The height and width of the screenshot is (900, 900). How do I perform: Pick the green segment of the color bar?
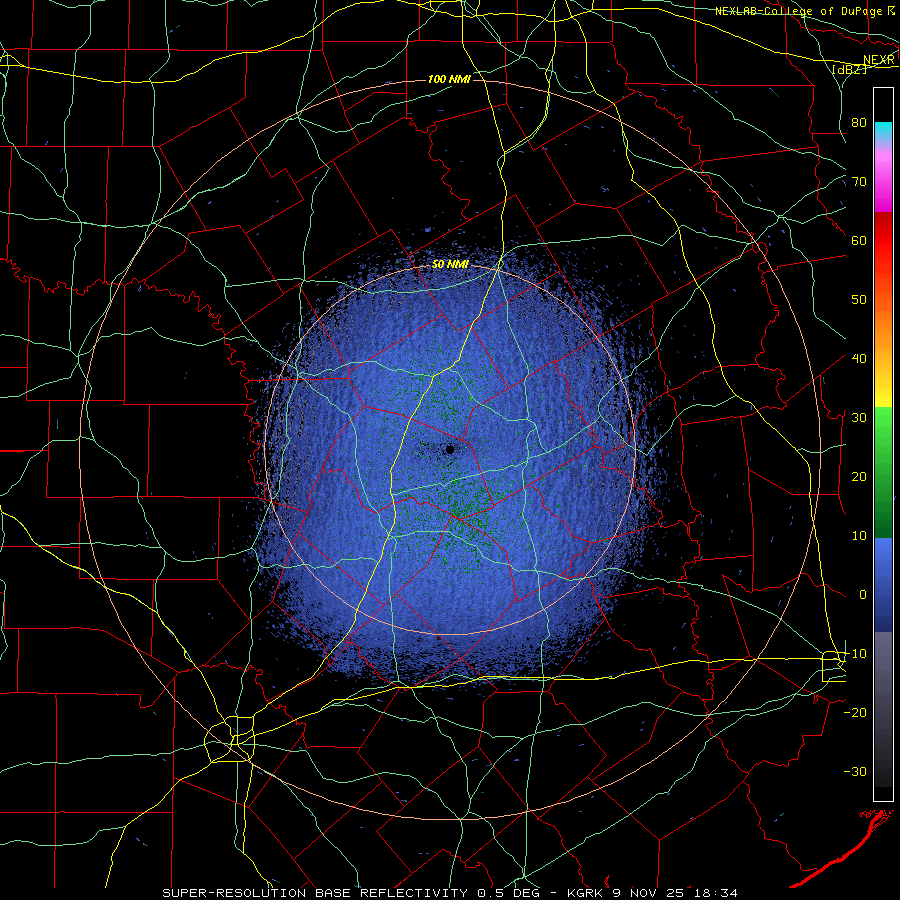(883, 472)
